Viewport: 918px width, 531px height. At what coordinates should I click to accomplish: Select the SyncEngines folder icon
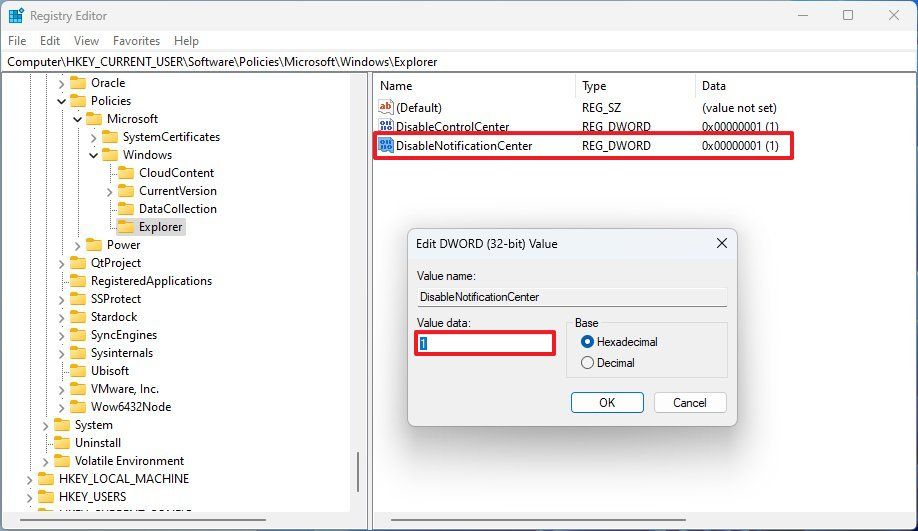pos(78,335)
